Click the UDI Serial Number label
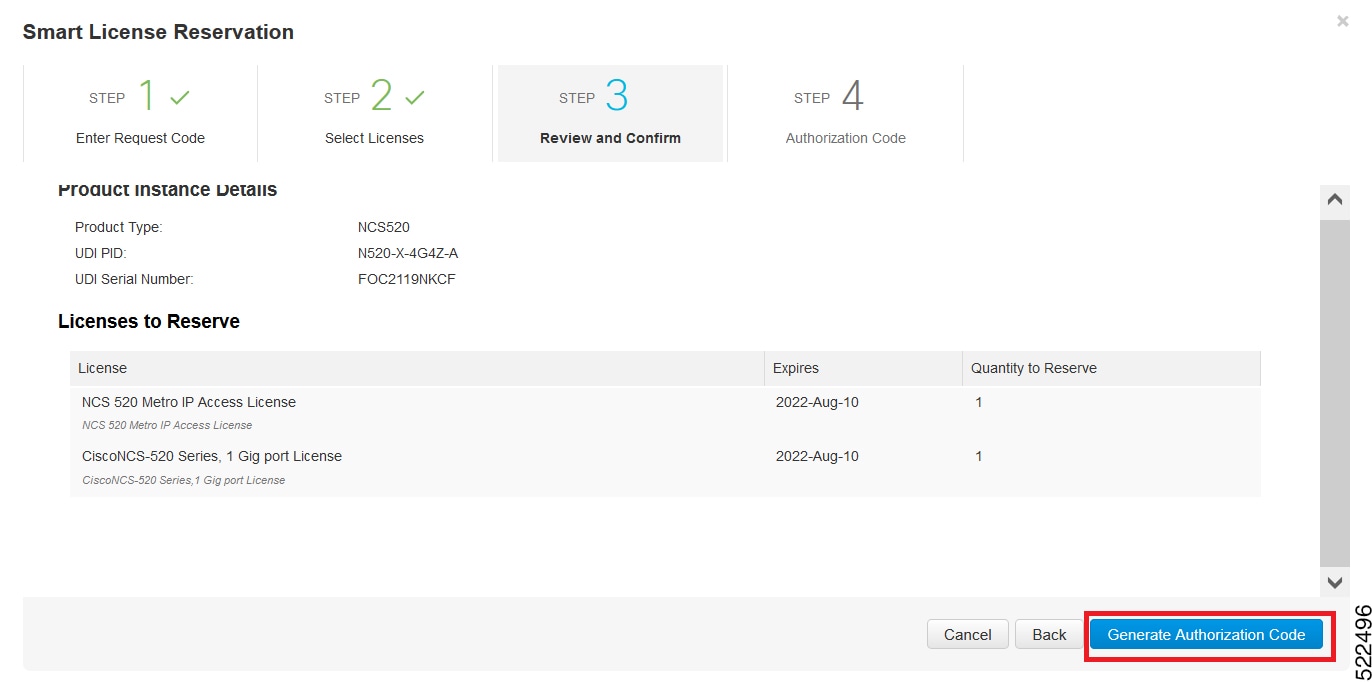1372x682 pixels. point(134,279)
